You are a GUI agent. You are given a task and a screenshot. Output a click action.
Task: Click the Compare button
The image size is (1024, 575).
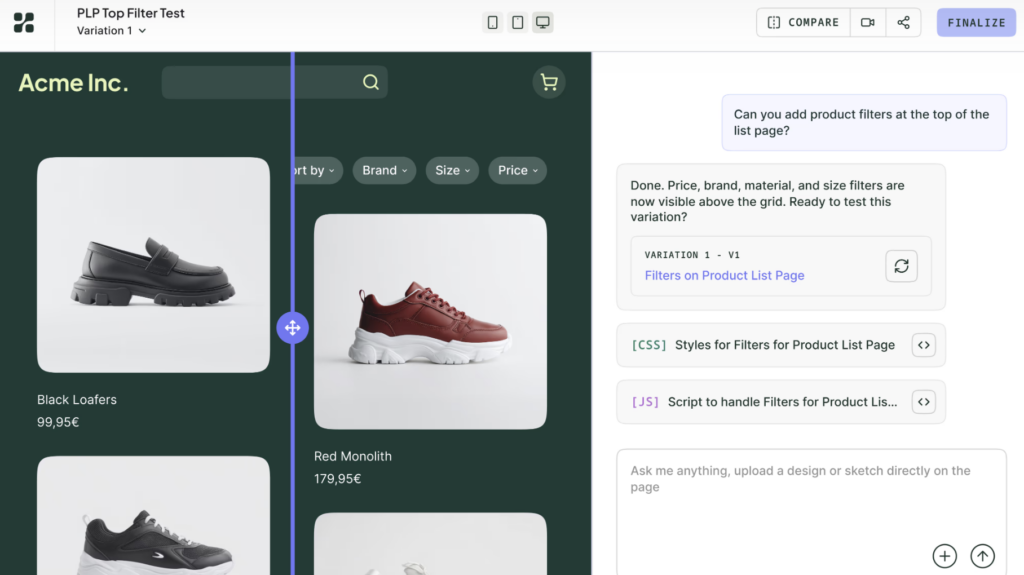pos(803,22)
